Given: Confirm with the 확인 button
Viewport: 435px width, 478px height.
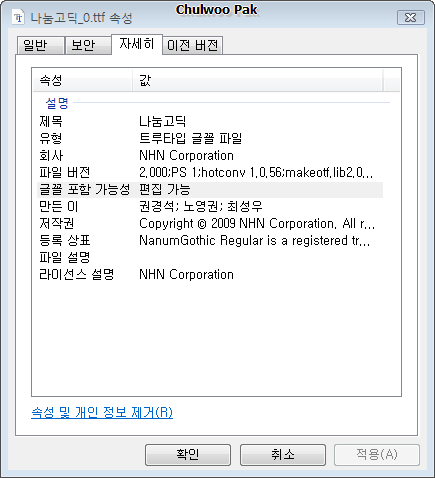Looking at the screenshot, I should (x=188, y=455).
